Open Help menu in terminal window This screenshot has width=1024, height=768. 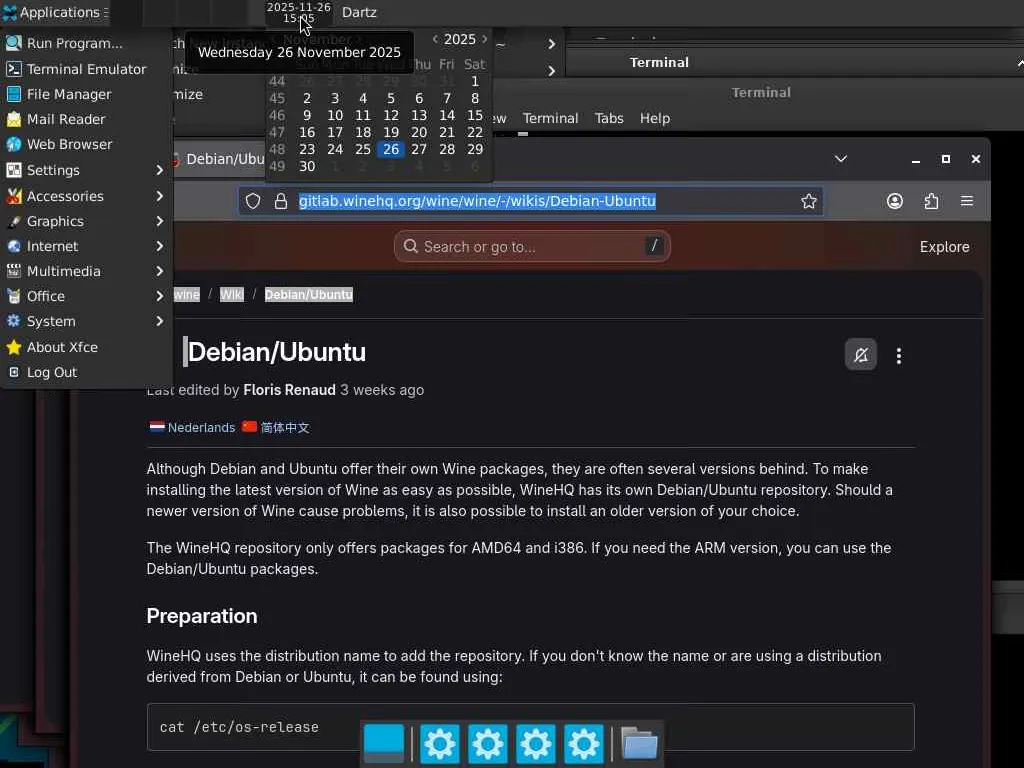click(x=654, y=118)
